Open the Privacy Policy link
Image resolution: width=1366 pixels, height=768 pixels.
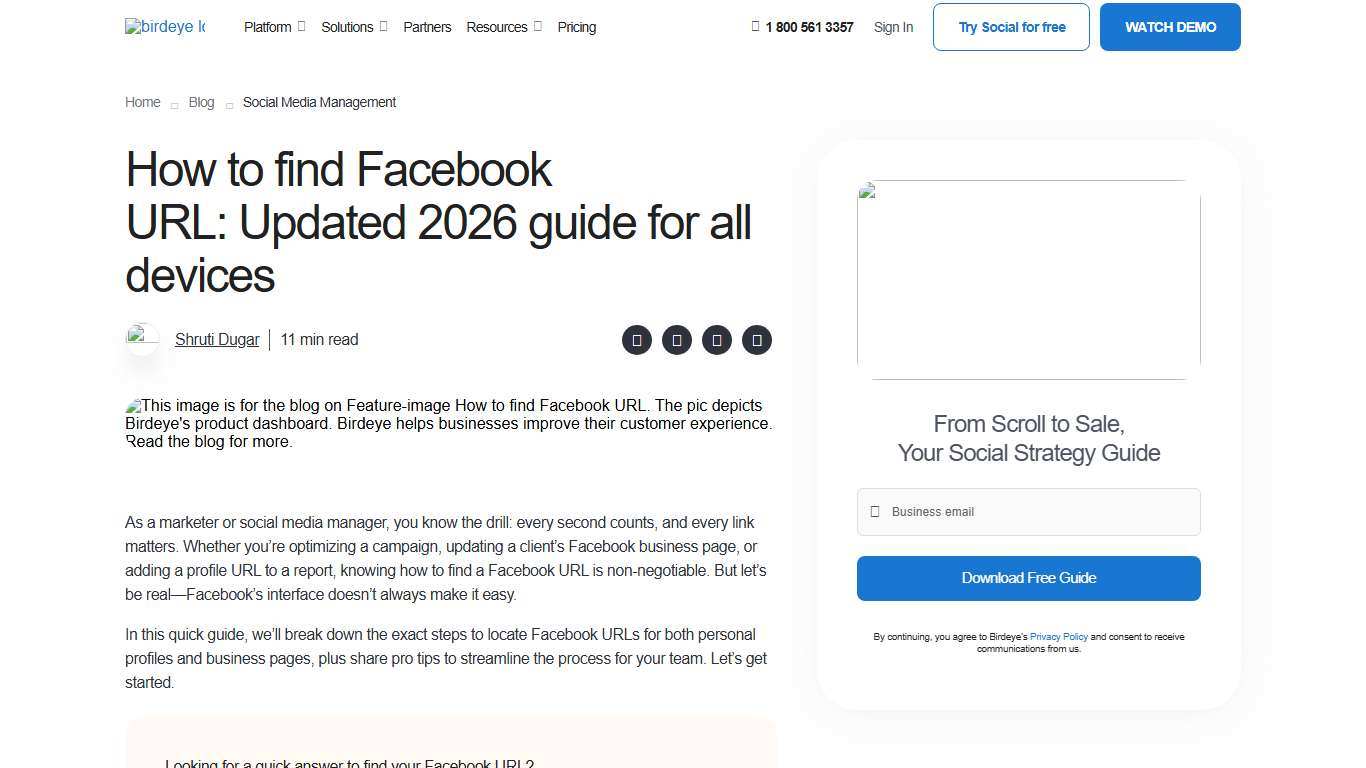tap(1058, 636)
